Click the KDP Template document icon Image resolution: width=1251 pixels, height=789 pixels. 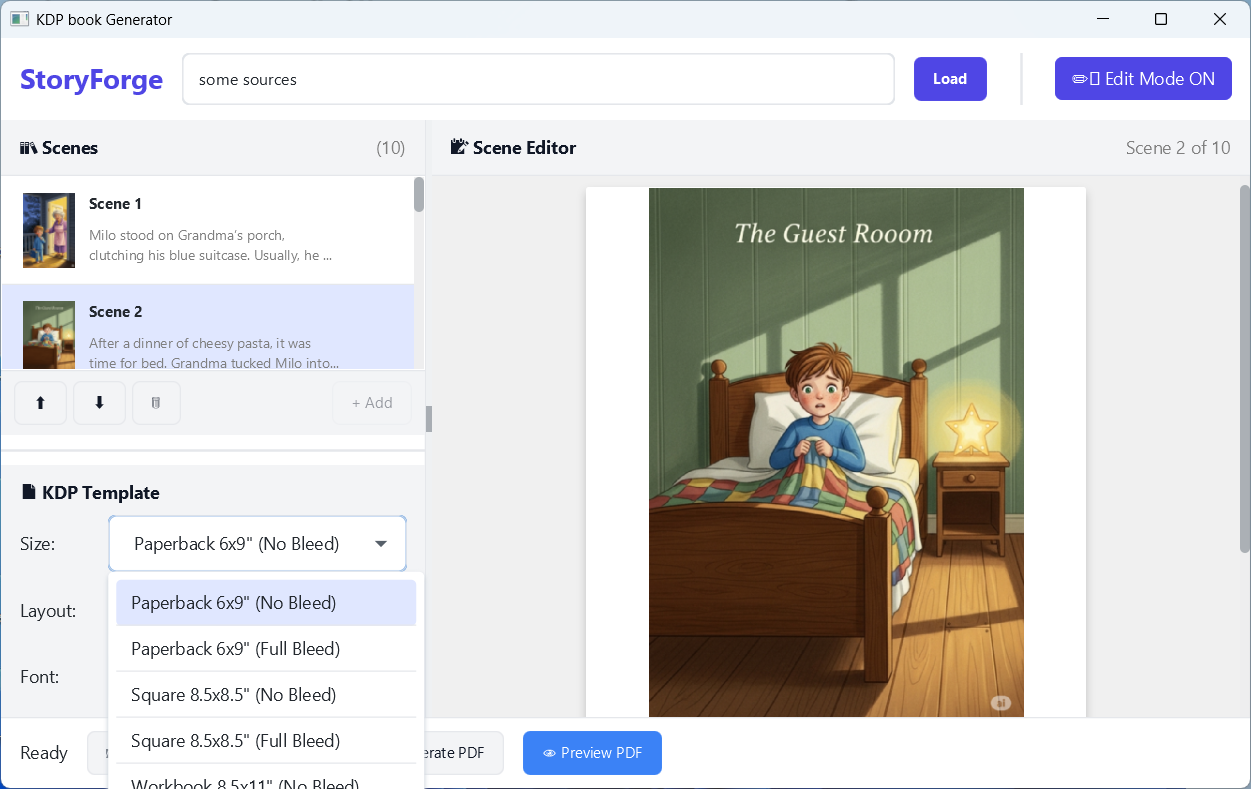click(x=27, y=492)
